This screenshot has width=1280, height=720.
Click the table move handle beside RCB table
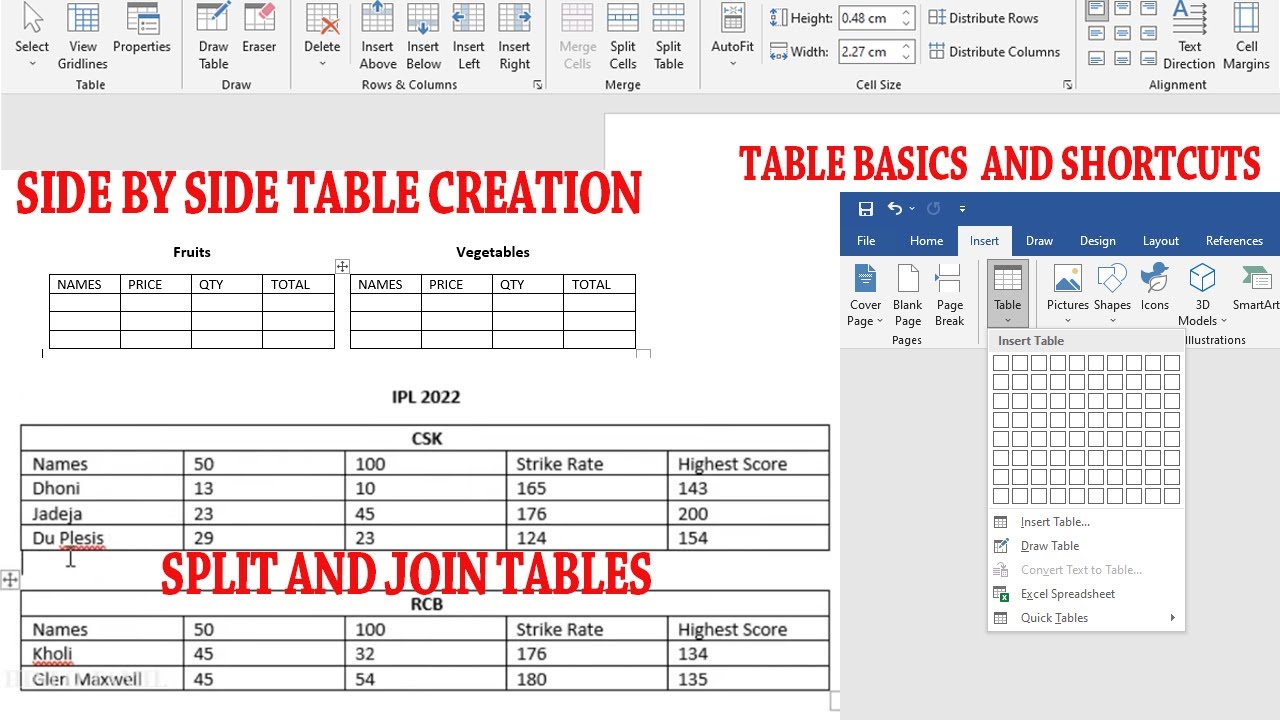coord(9,579)
